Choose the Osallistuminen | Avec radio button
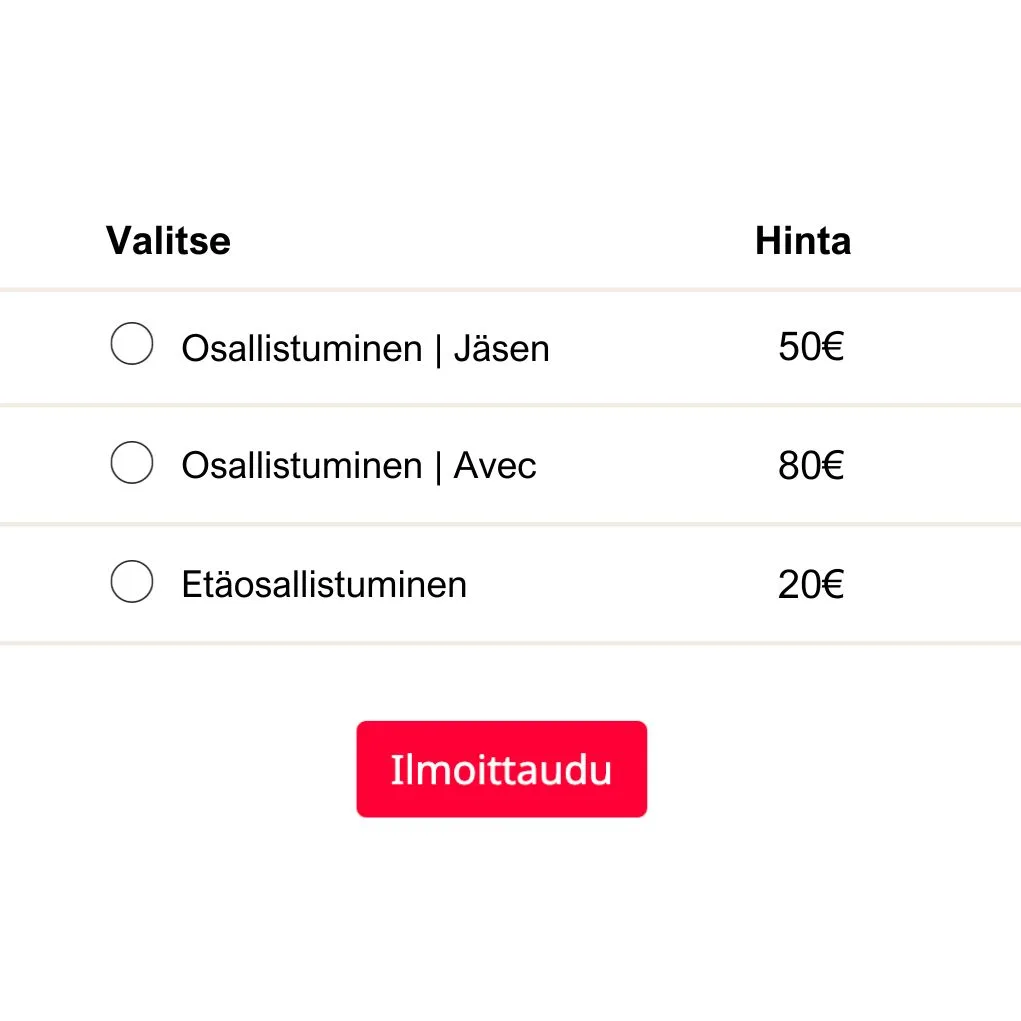This screenshot has width=1021, height=1021. click(131, 463)
